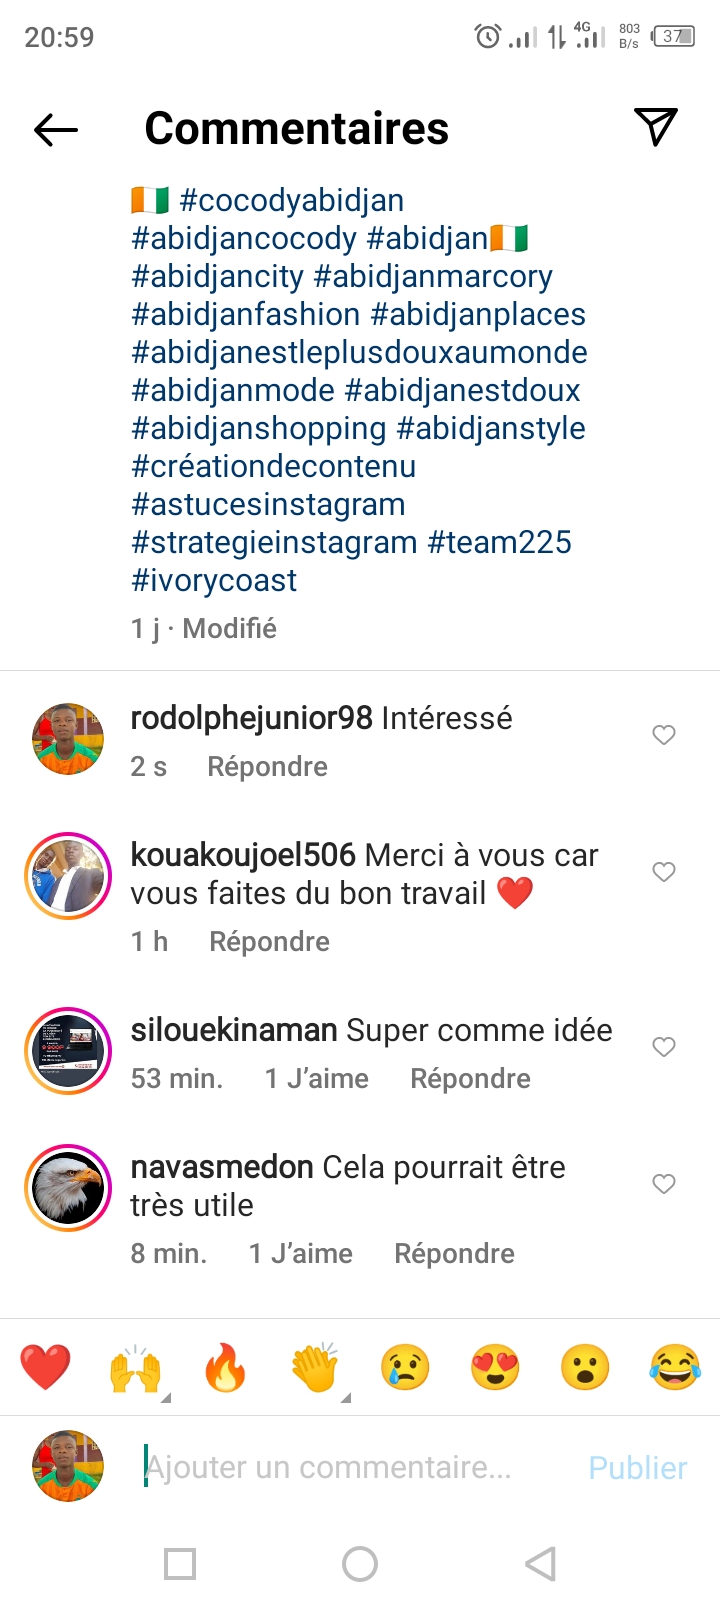Image resolution: width=720 pixels, height=1612 pixels.
Task: Like kouakoujoel506's comment
Action: tap(664, 872)
